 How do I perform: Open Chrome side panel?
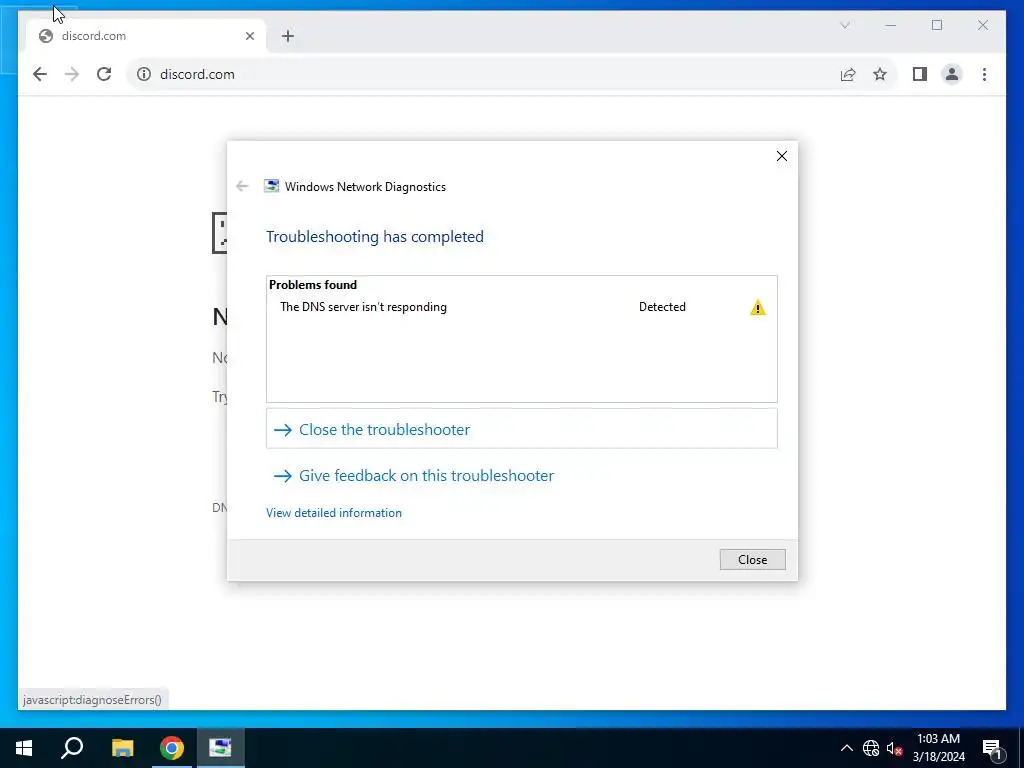point(920,74)
